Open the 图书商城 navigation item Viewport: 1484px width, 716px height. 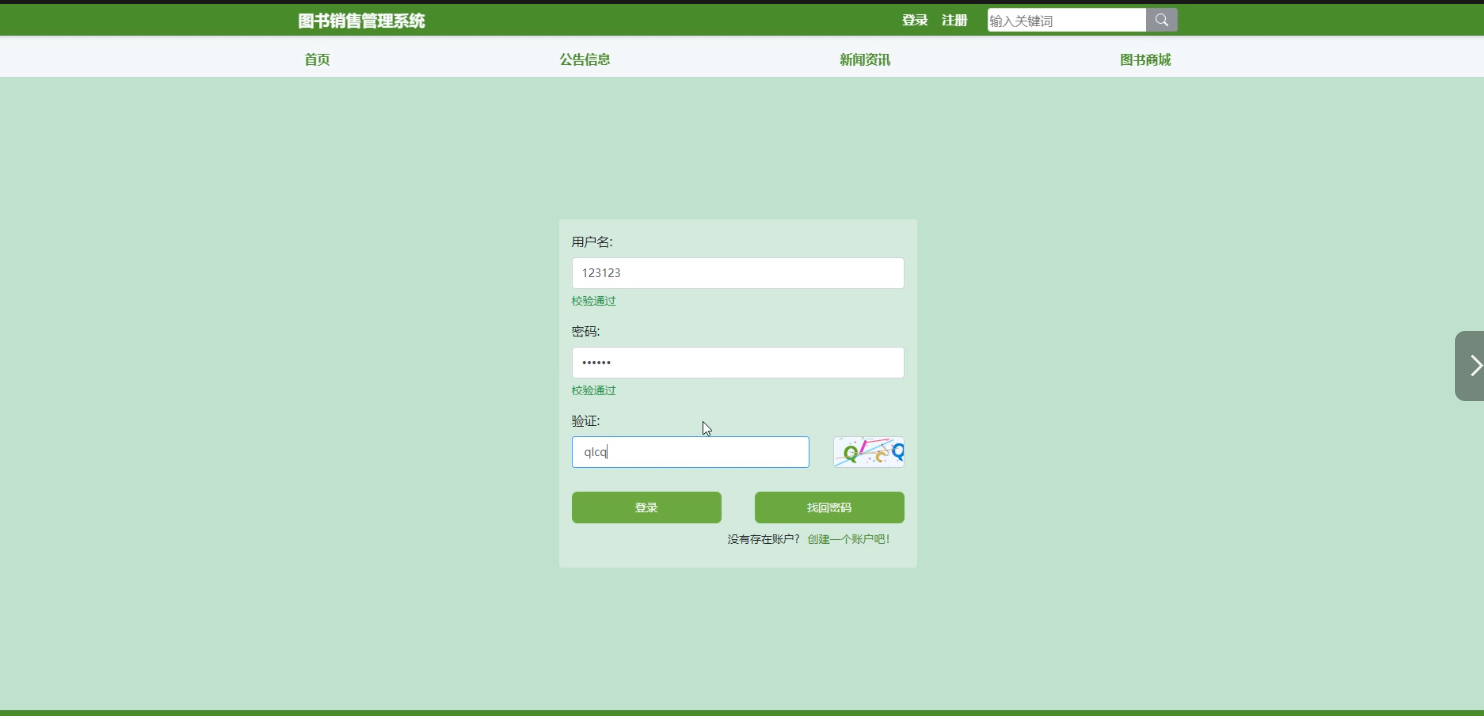1145,60
